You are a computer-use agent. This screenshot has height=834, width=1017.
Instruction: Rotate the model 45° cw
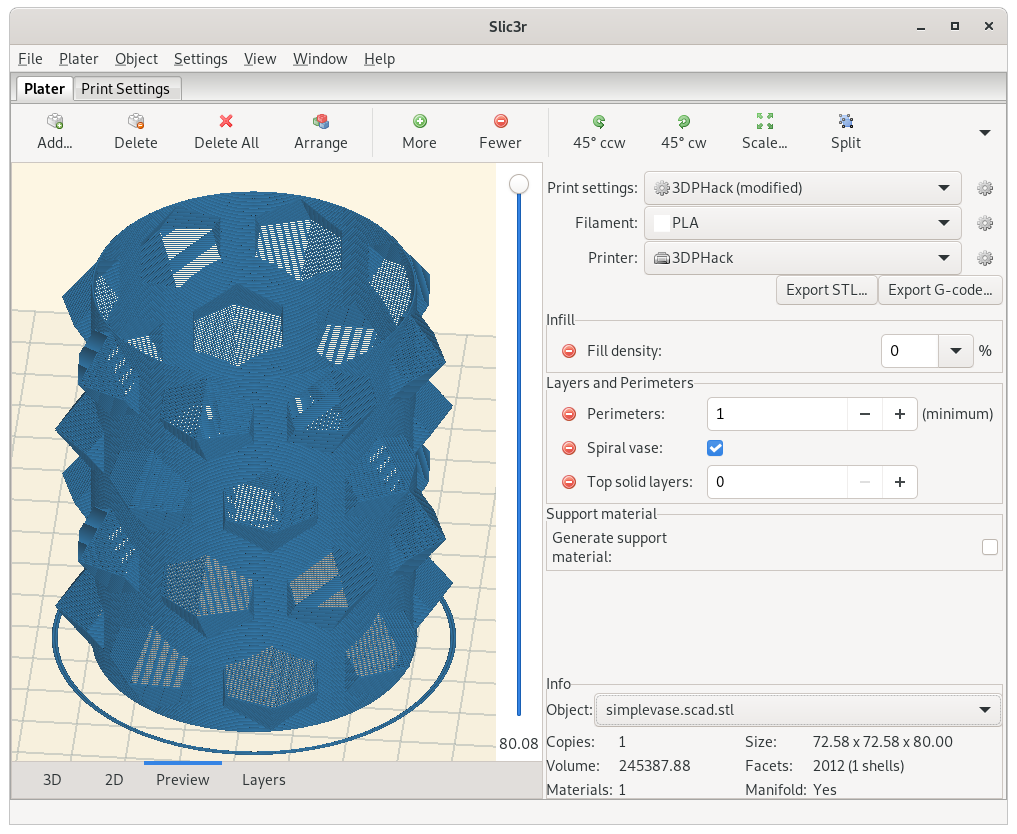click(683, 121)
